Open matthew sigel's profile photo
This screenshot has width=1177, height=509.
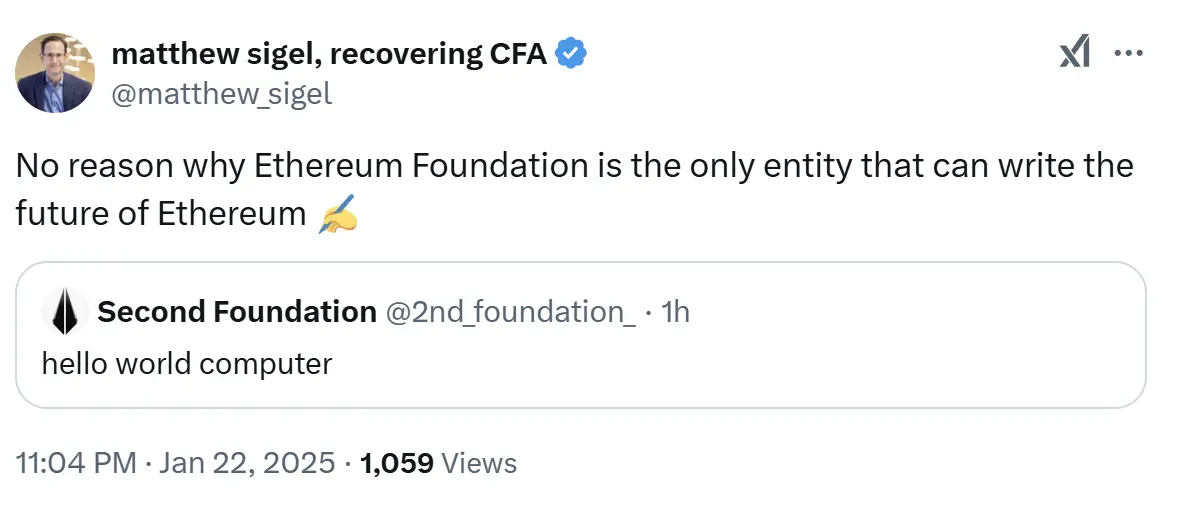click(x=55, y=72)
